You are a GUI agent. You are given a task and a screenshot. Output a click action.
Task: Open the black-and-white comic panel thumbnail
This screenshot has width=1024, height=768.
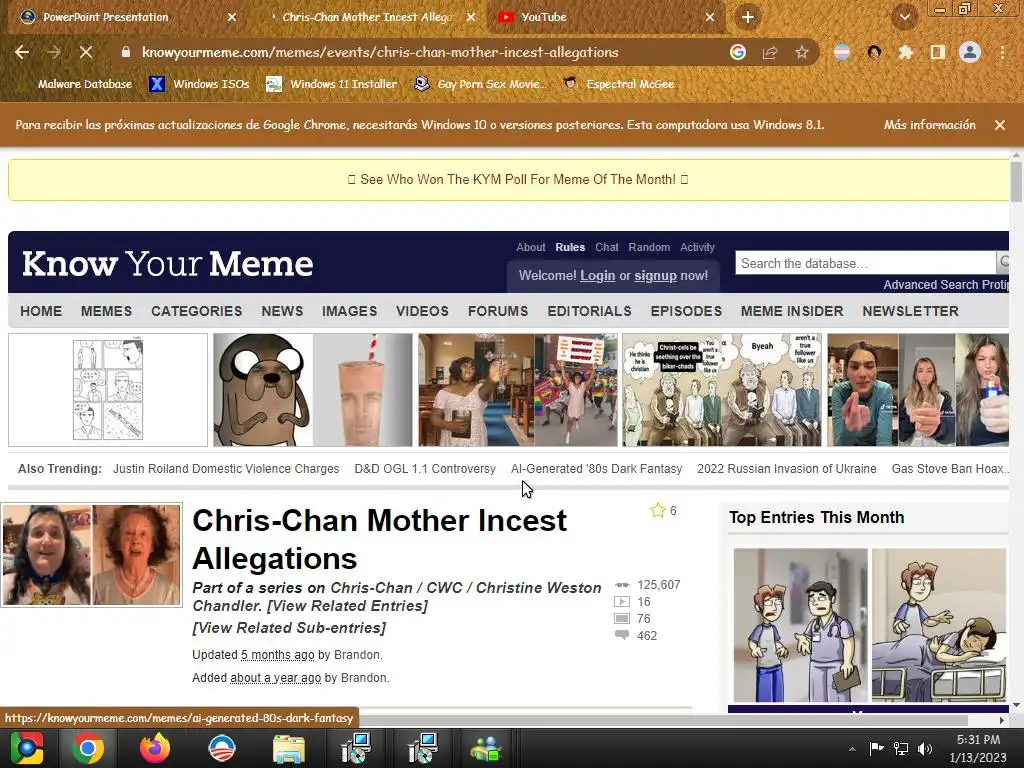pyautogui.click(x=108, y=390)
